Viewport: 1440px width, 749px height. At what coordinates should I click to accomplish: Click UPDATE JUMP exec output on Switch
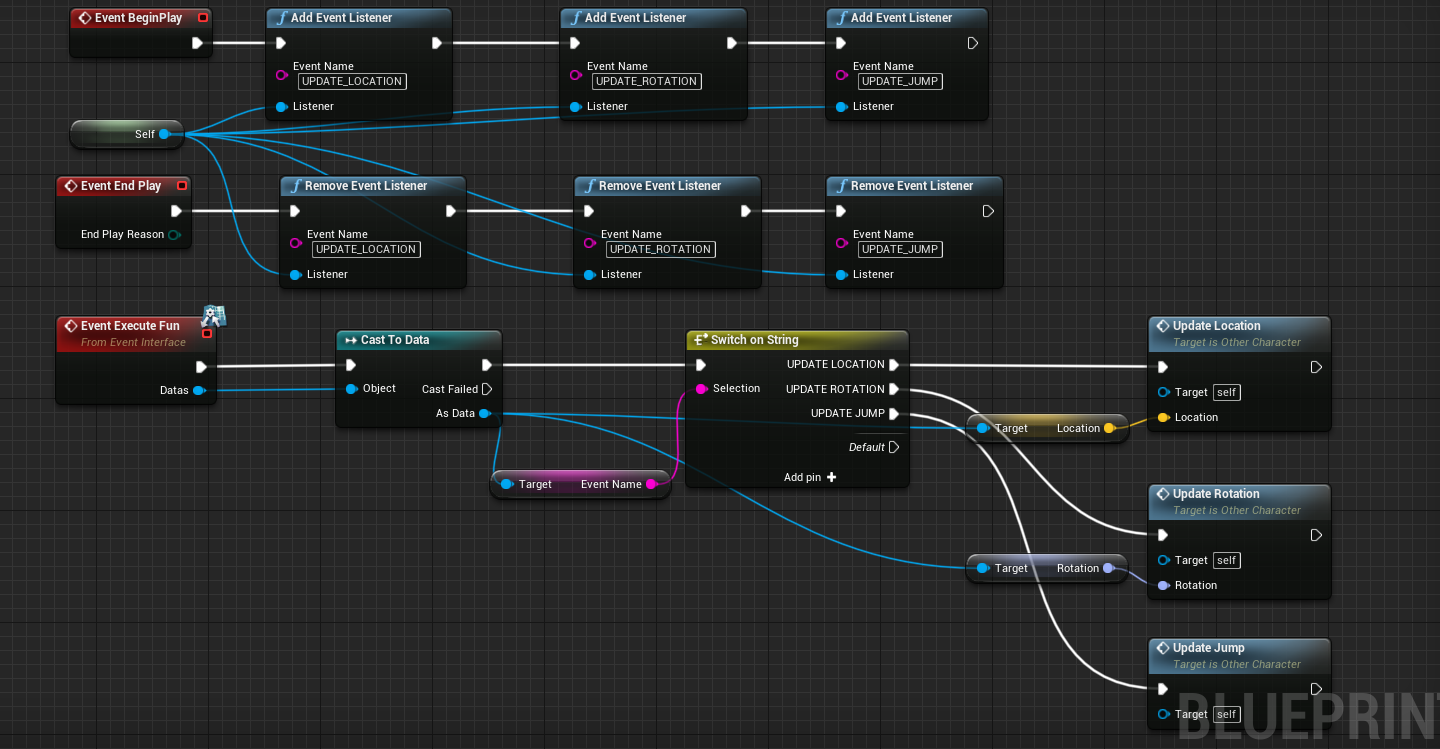894,414
